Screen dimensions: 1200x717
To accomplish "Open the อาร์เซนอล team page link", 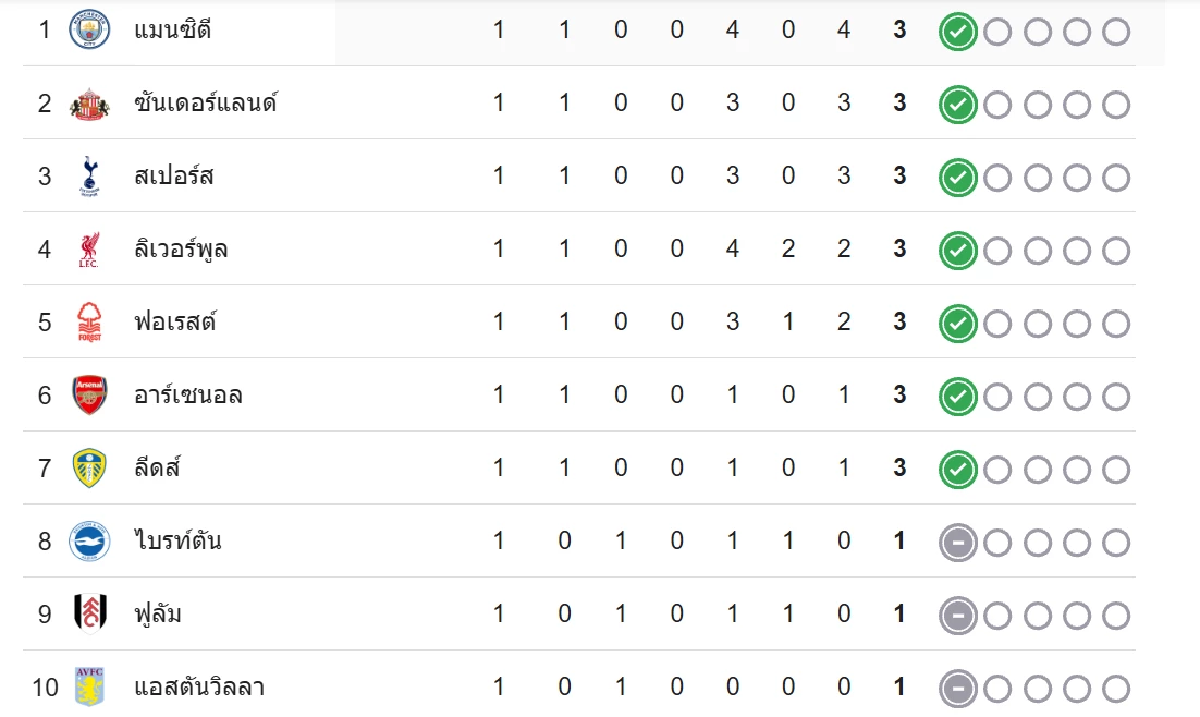I will click(188, 395).
